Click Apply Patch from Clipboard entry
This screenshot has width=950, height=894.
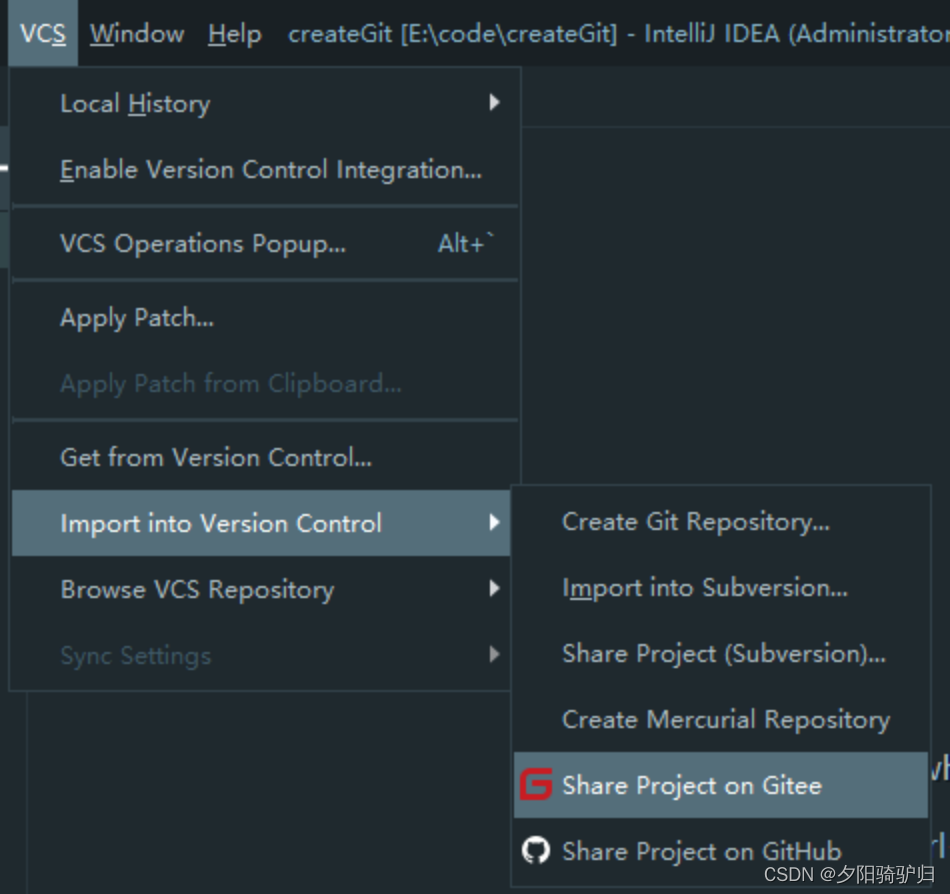pyautogui.click(x=265, y=383)
